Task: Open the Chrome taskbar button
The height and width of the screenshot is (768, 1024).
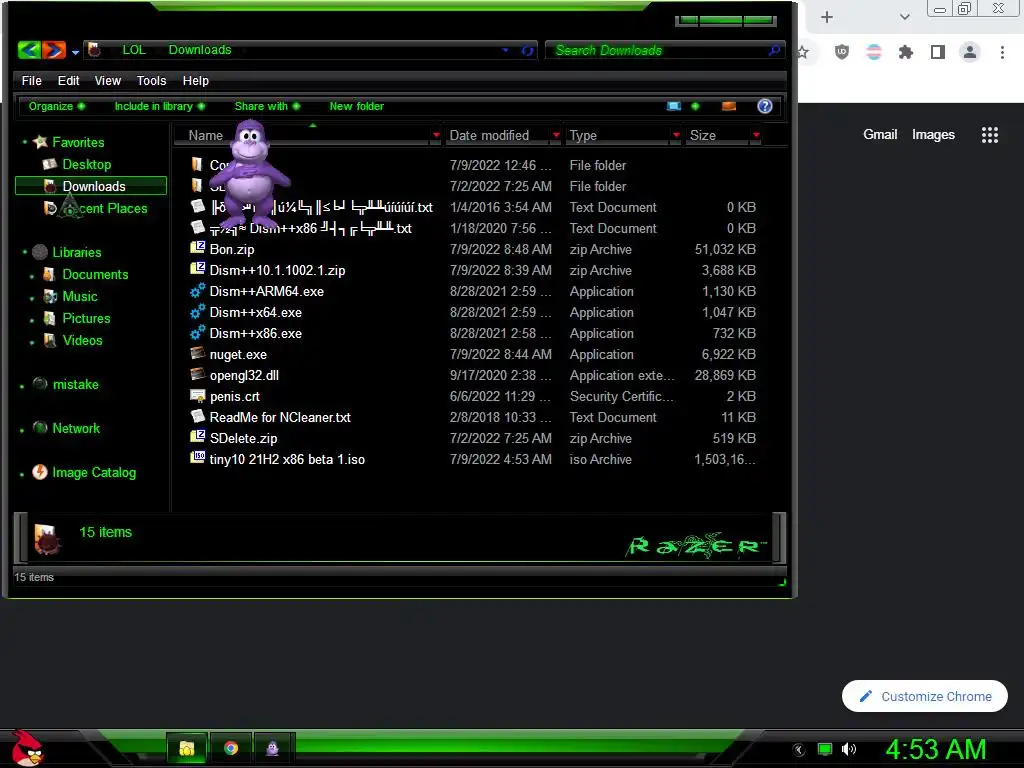Action: (231, 748)
